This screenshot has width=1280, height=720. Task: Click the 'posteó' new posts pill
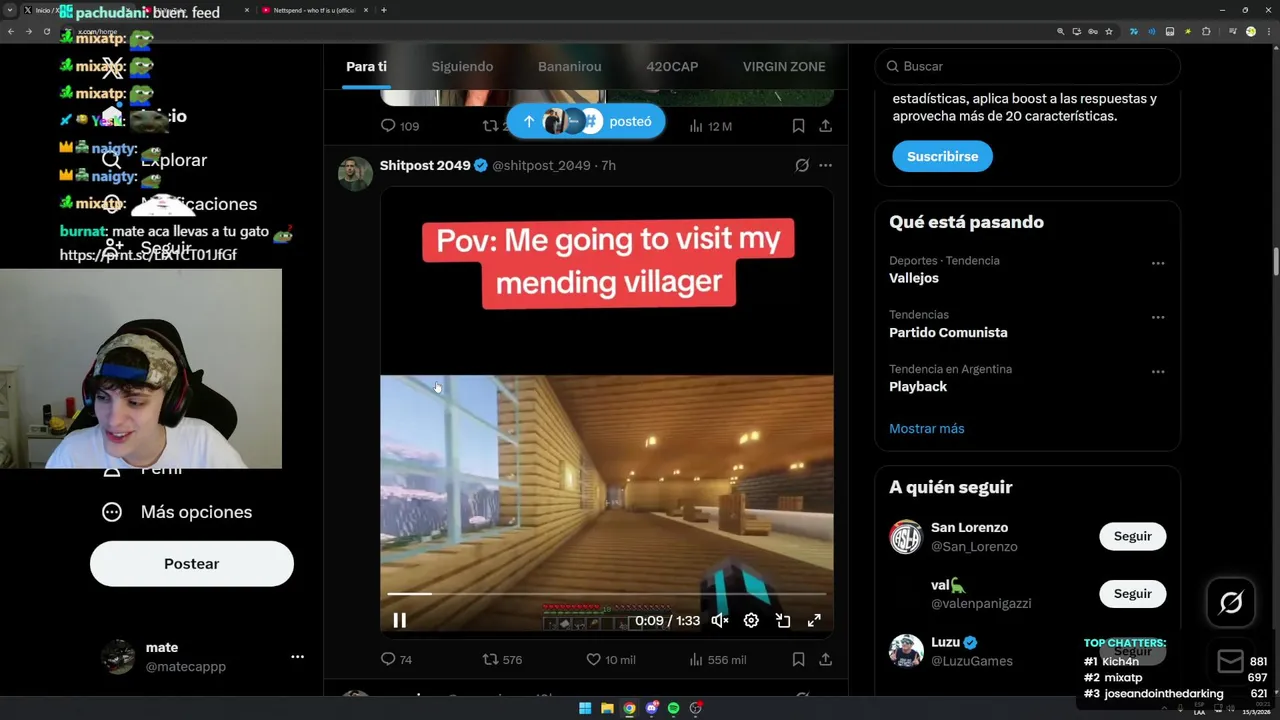(x=586, y=121)
